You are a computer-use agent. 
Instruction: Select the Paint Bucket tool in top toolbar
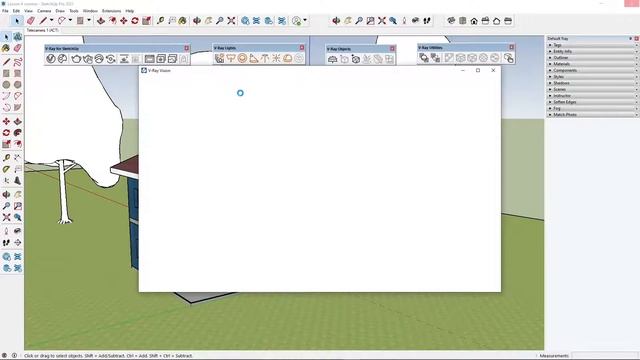pyautogui.click(x=182, y=20)
